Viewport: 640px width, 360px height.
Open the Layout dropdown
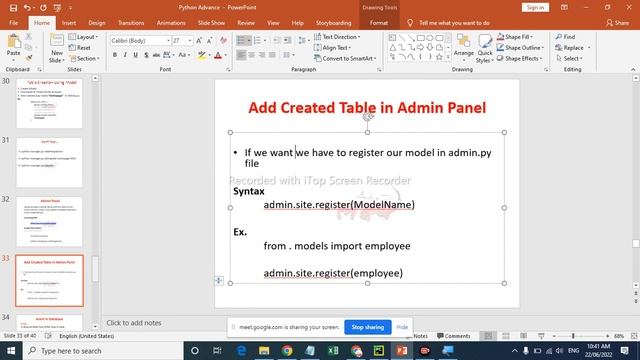coord(83,37)
